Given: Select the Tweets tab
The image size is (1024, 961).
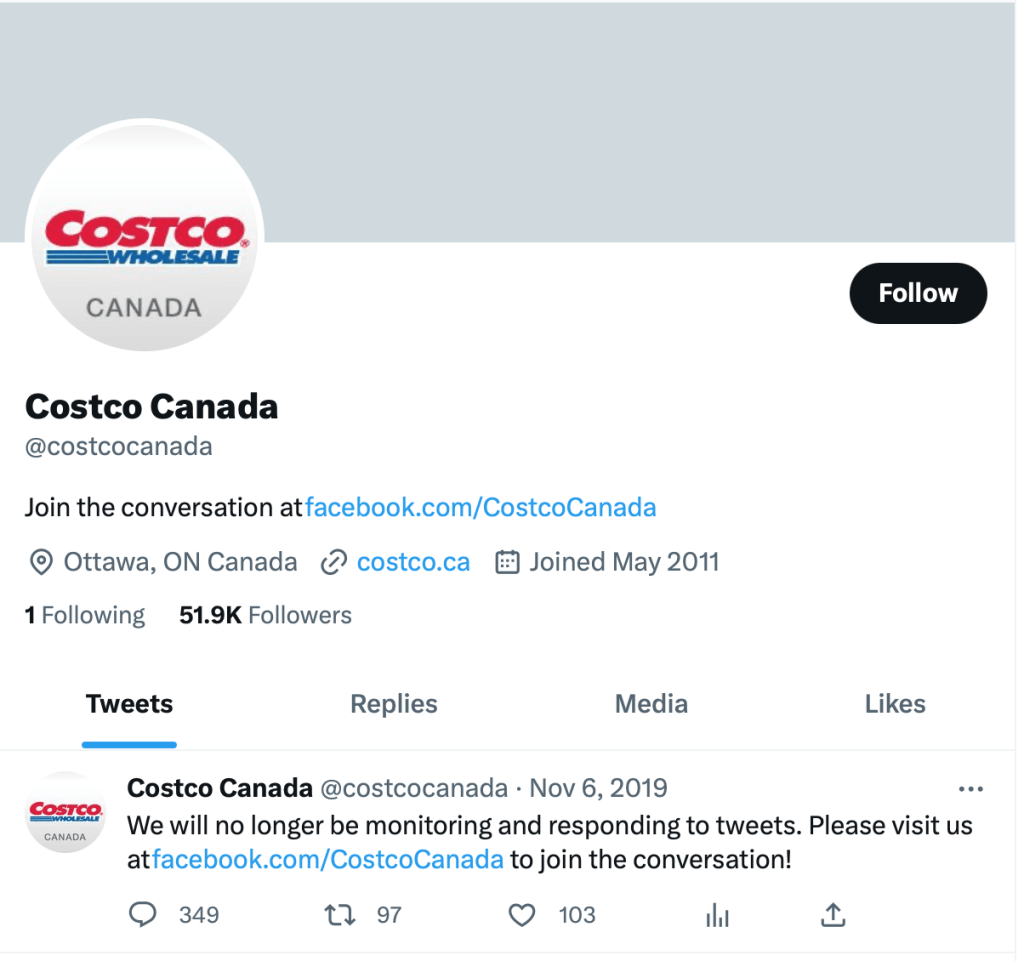Looking at the screenshot, I should [129, 704].
